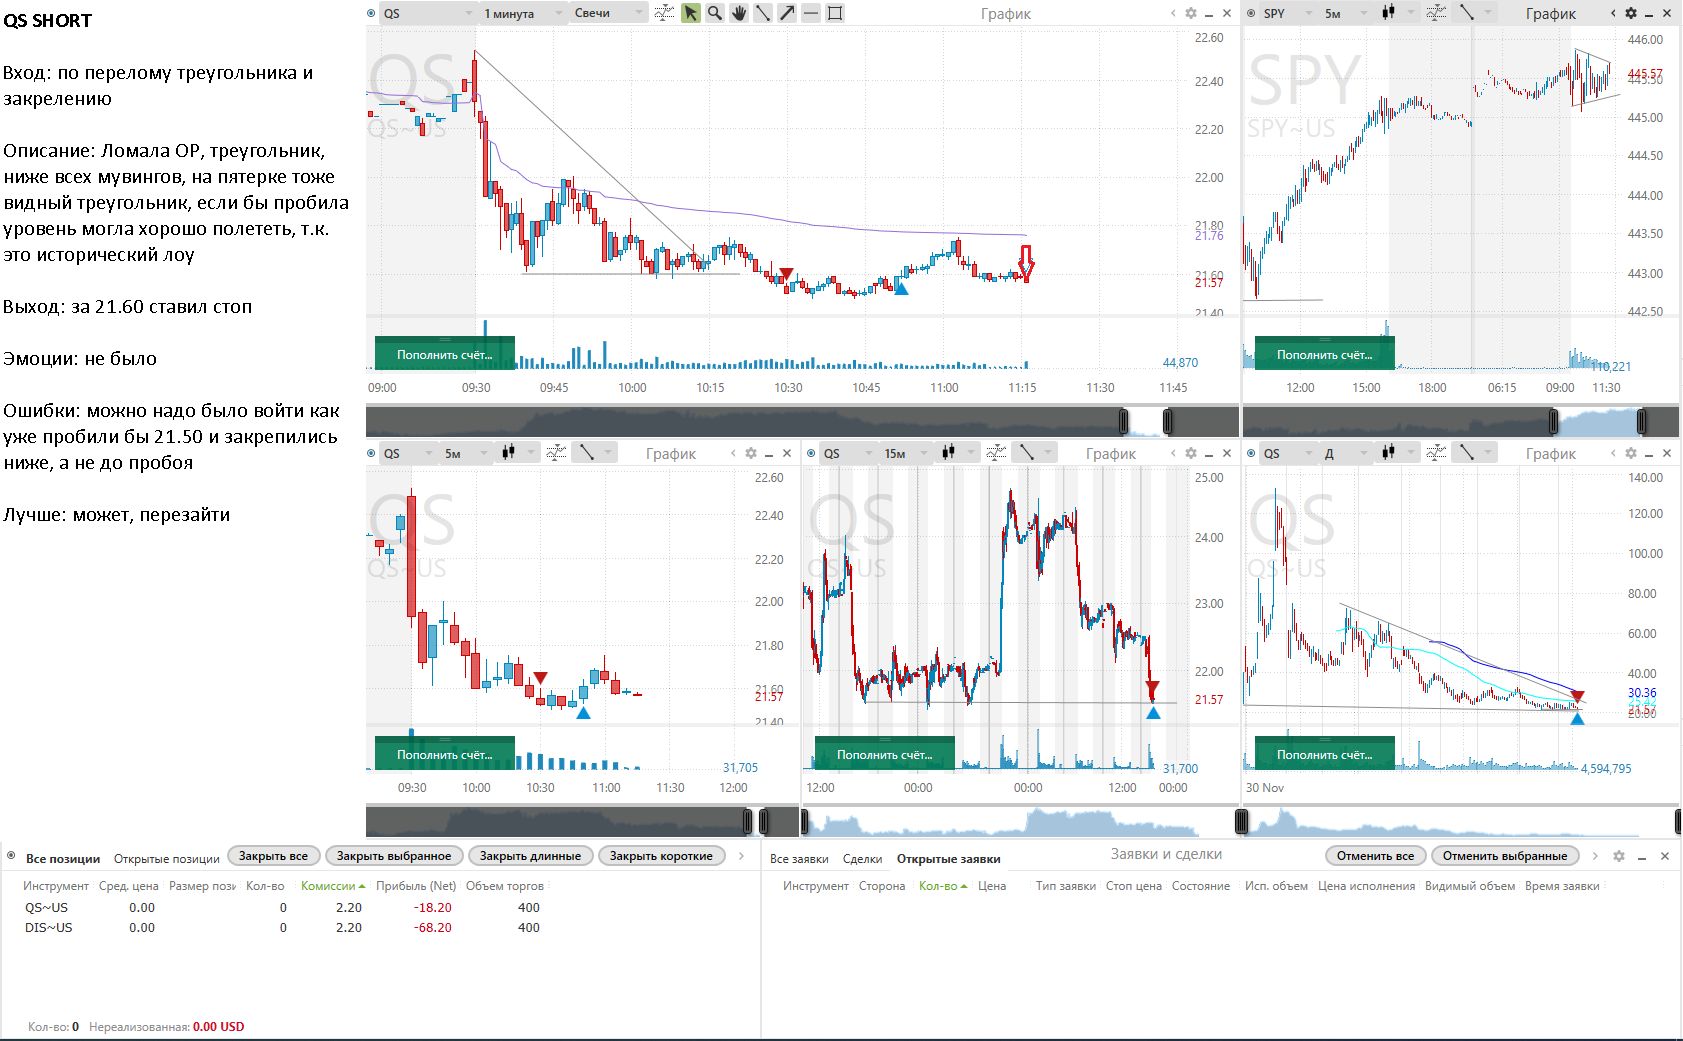The image size is (1683, 1041).
Task: Toggle link radio on QS 1-minute chart
Action: tap(372, 13)
